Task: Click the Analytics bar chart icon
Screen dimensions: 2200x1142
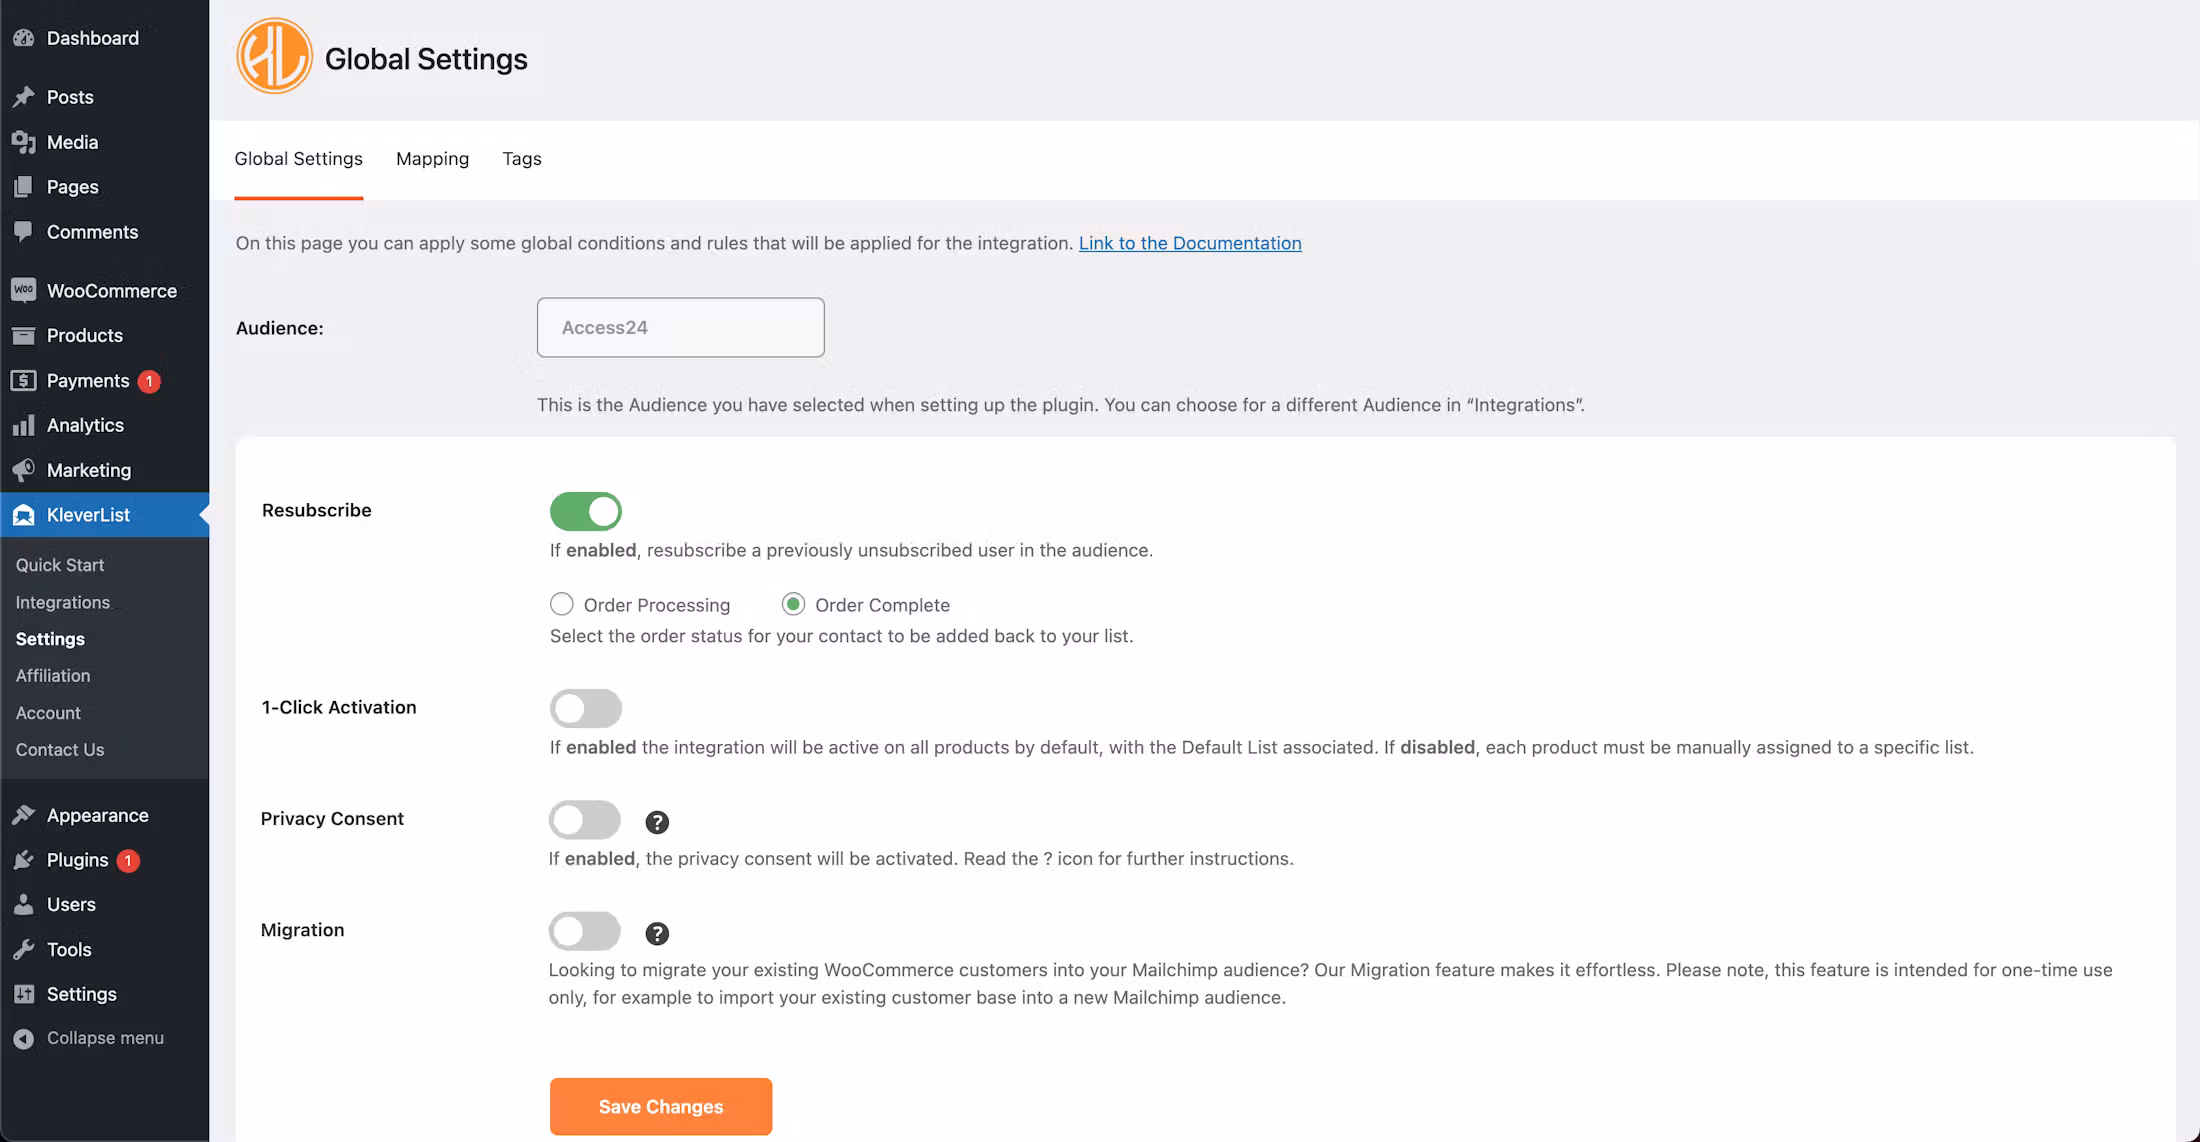Action: [24, 425]
